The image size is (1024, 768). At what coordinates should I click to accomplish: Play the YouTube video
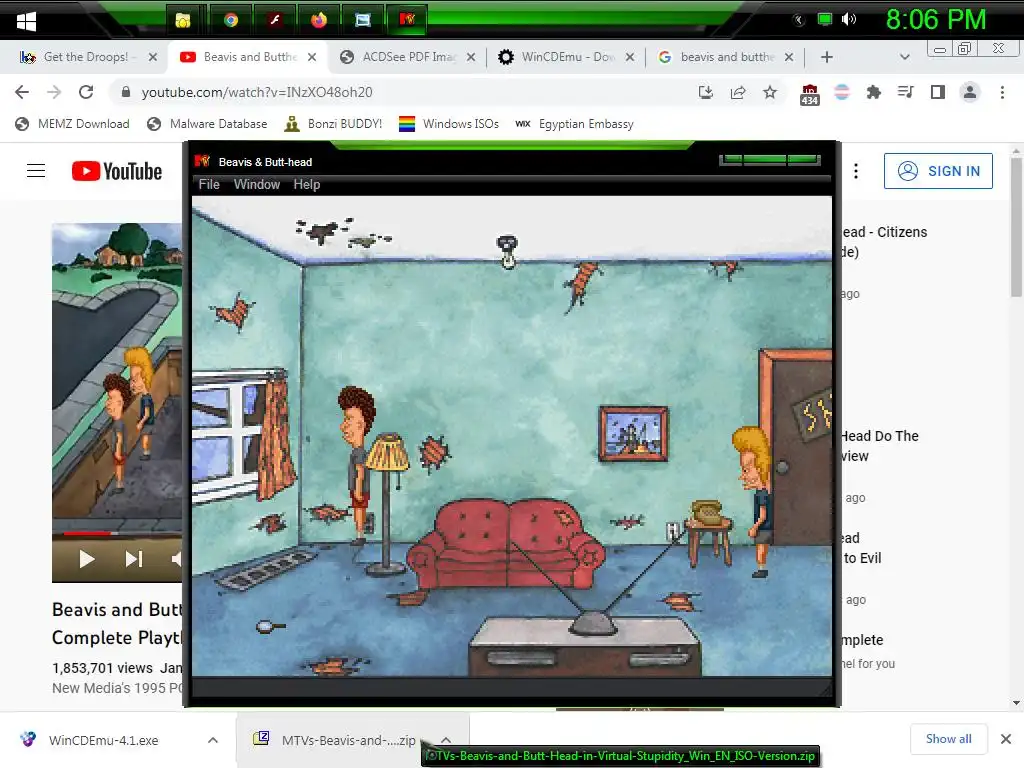[x=86, y=559]
